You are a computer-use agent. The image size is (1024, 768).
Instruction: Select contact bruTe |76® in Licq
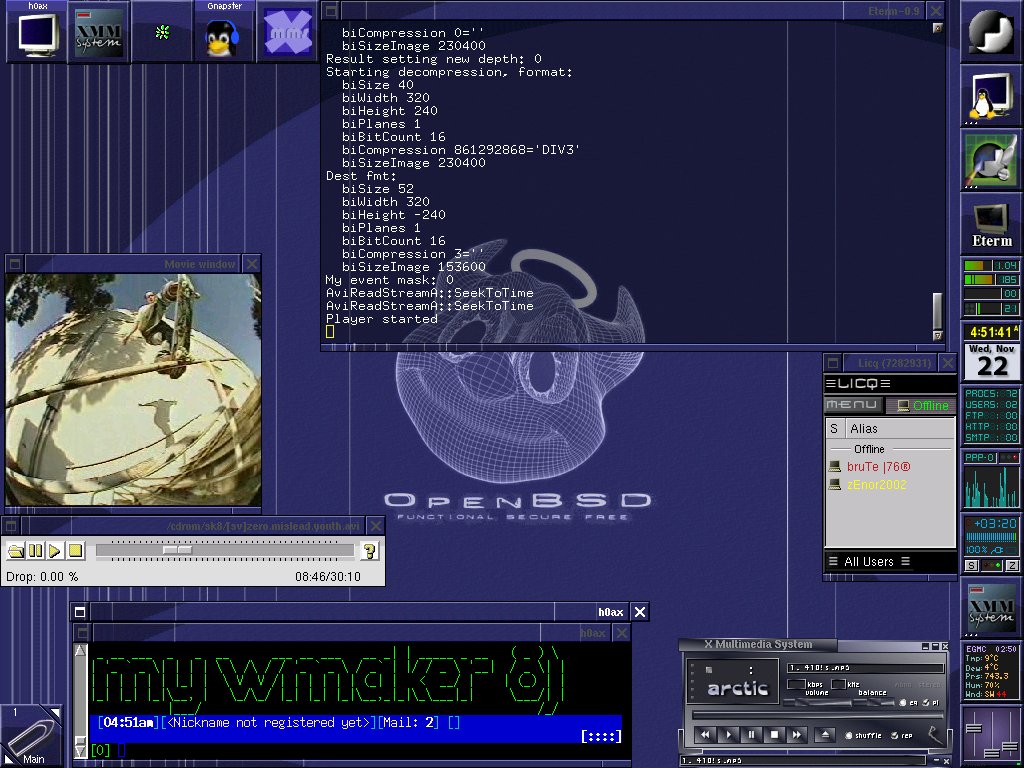tap(878, 467)
